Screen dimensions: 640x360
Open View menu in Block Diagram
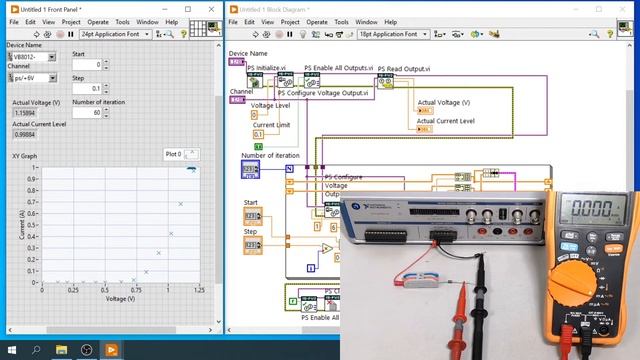point(267,22)
